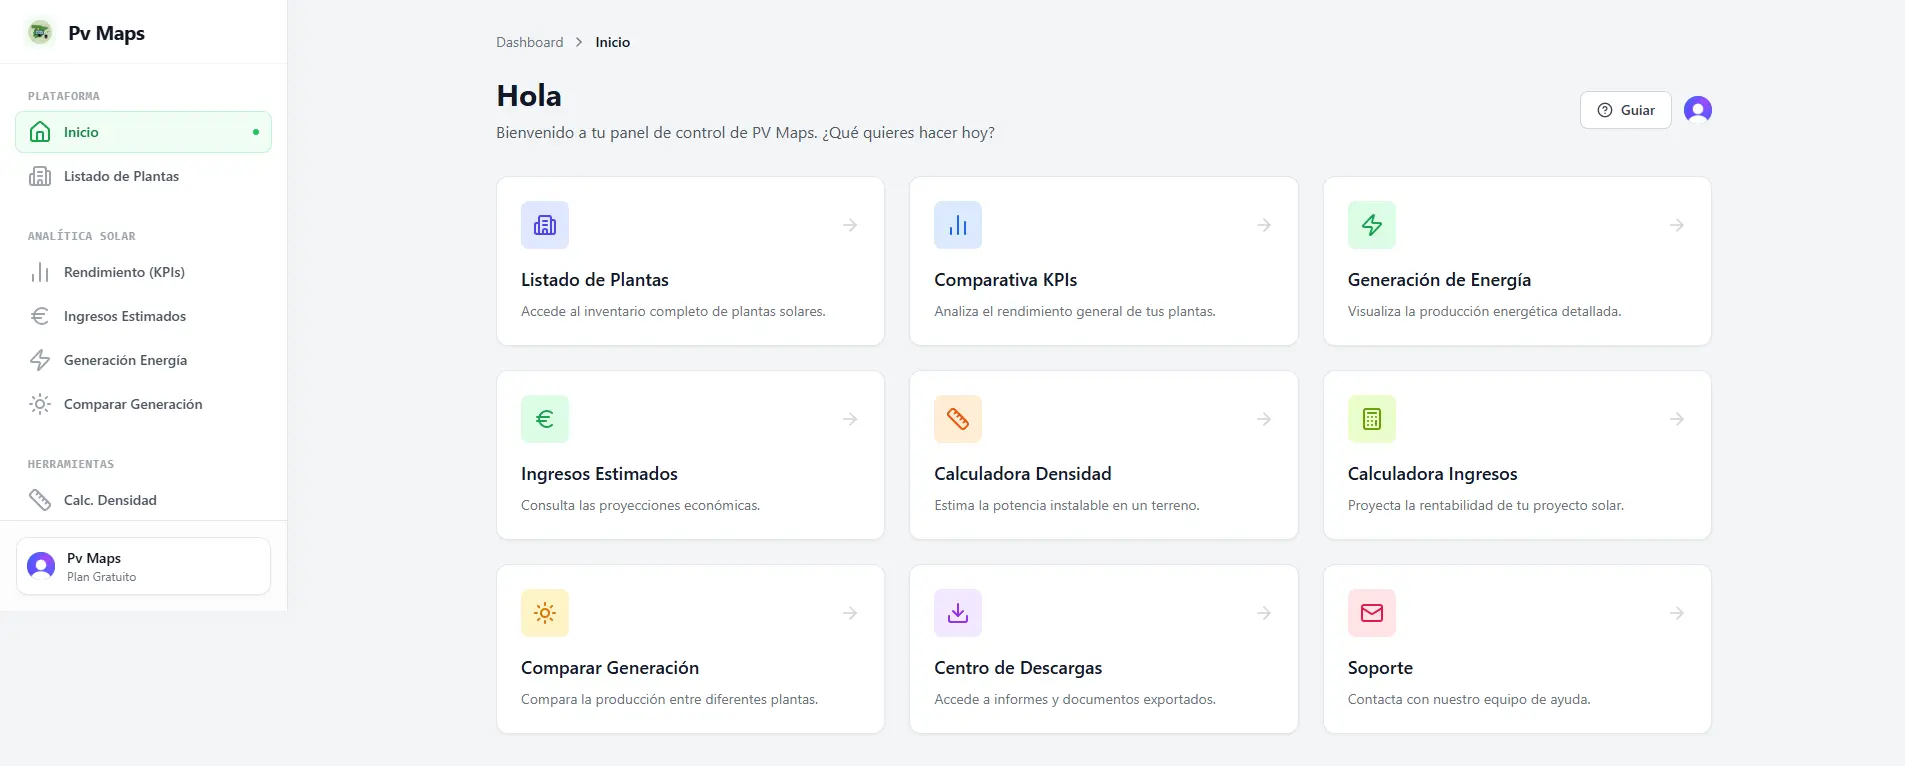Screen dimensions: 1905x766
Task: Click the ruler icon beside Calc. Densidad
Action: 40,500
